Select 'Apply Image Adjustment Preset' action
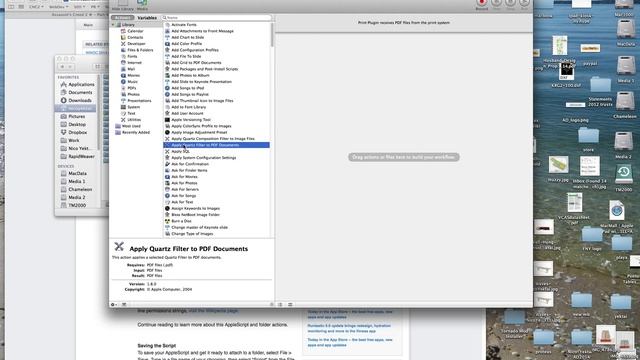Viewport: 640px width, 360px height. (x=199, y=132)
